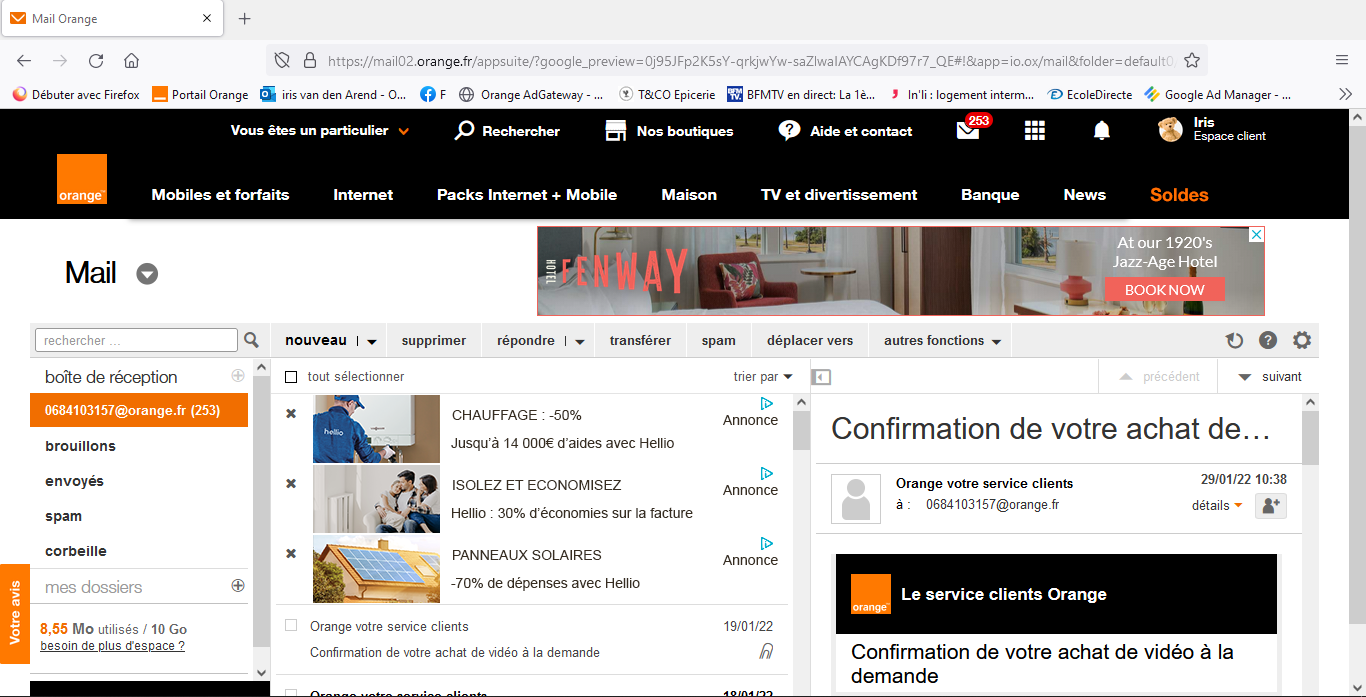Image resolution: width=1366 pixels, height=697 pixels.
Task: Click supprimer to delete mail
Action: coord(434,341)
